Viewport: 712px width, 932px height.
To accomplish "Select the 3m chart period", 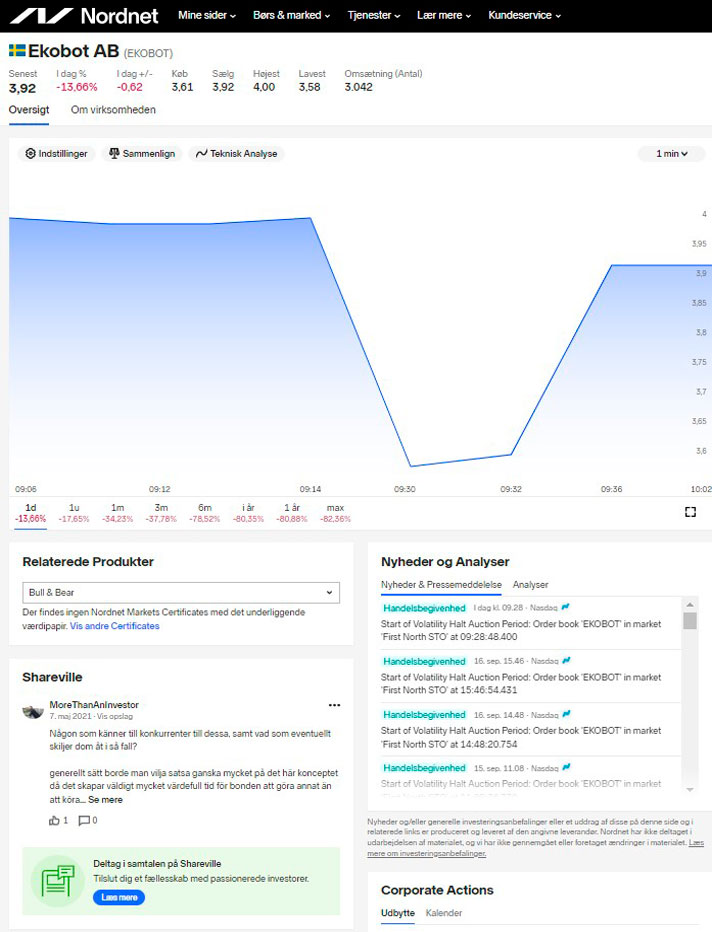I will 161,513.
